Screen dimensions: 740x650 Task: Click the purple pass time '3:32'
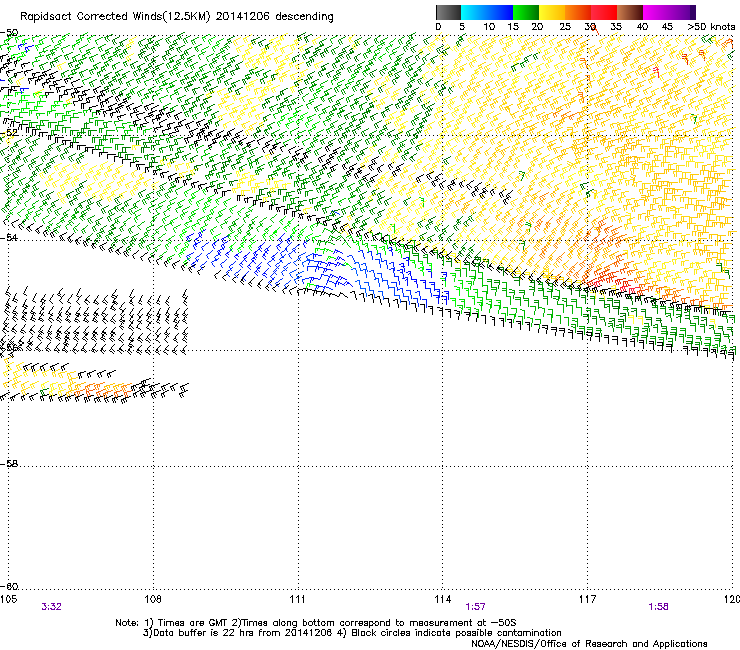pyautogui.click(x=51, y=607)
